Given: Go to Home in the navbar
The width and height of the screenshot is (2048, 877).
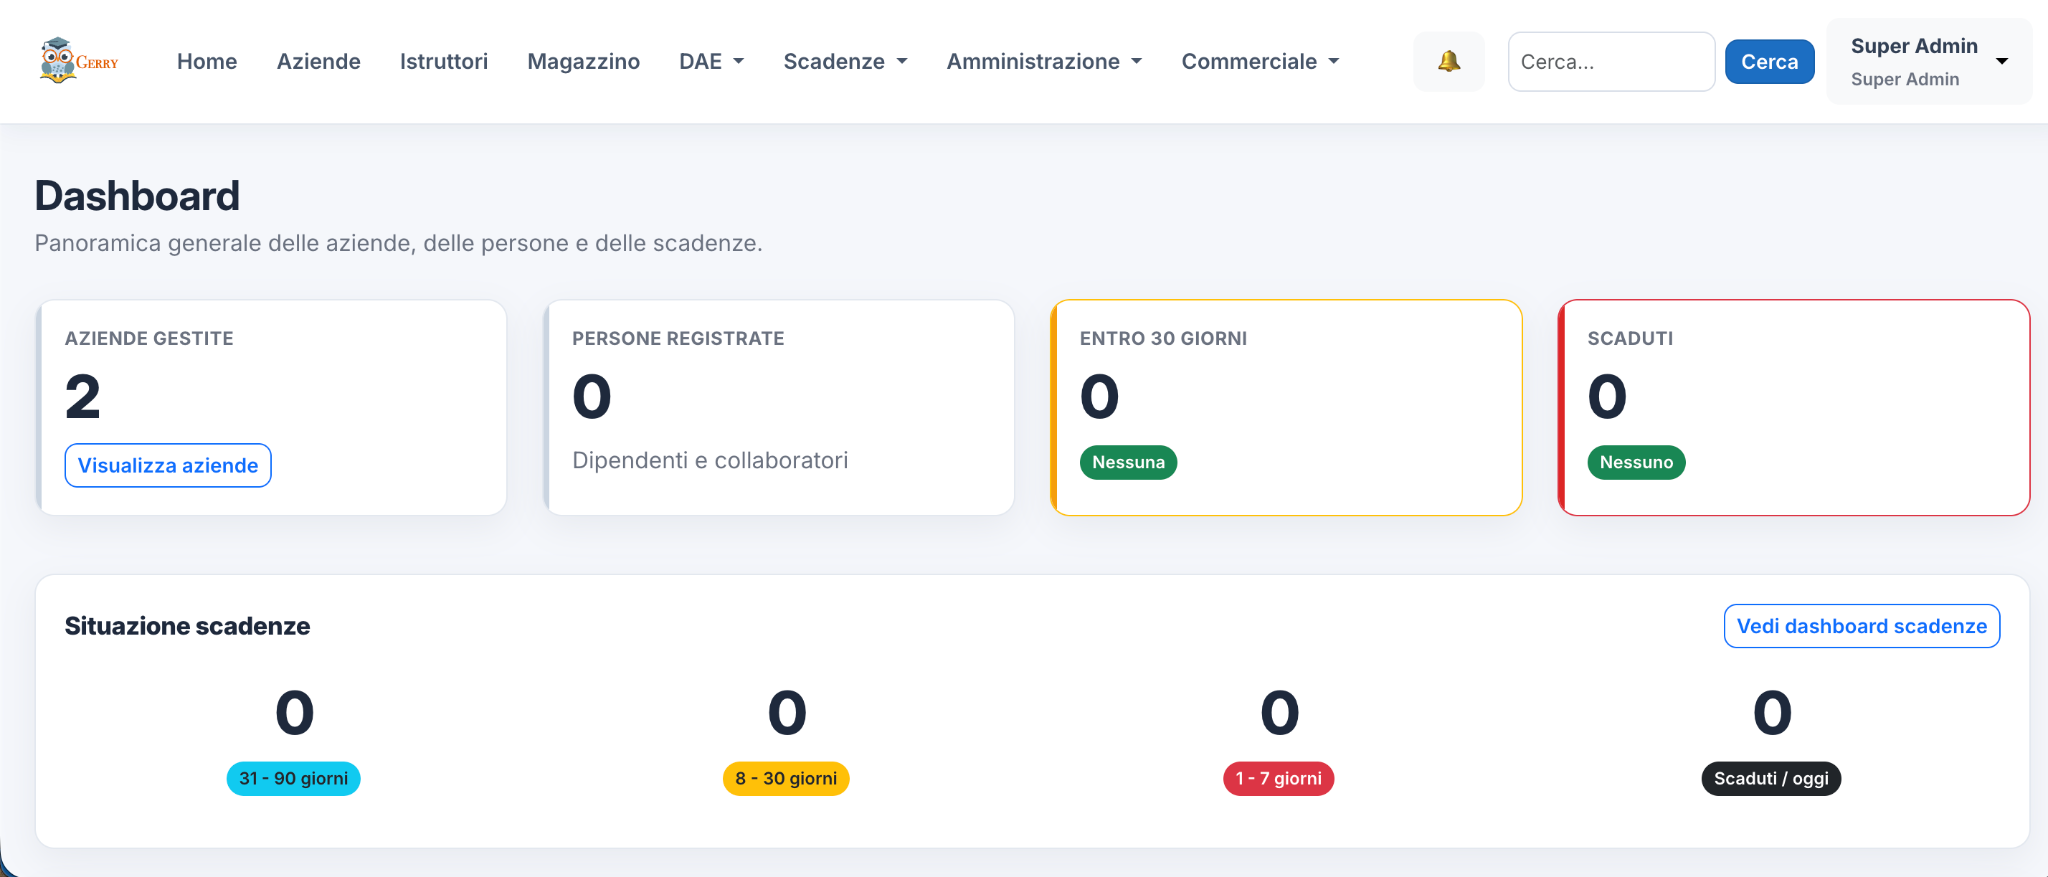Looking at the screenshot, I should pyautogui.click(x=207, y=61).
